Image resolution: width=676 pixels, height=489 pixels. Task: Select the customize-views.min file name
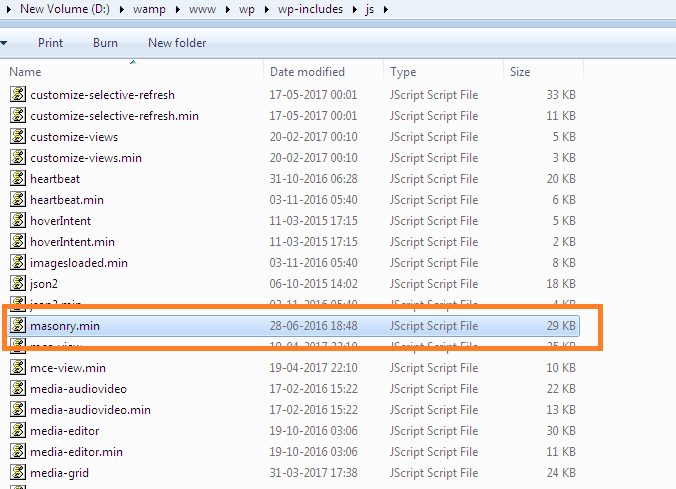tap(86, 158)
